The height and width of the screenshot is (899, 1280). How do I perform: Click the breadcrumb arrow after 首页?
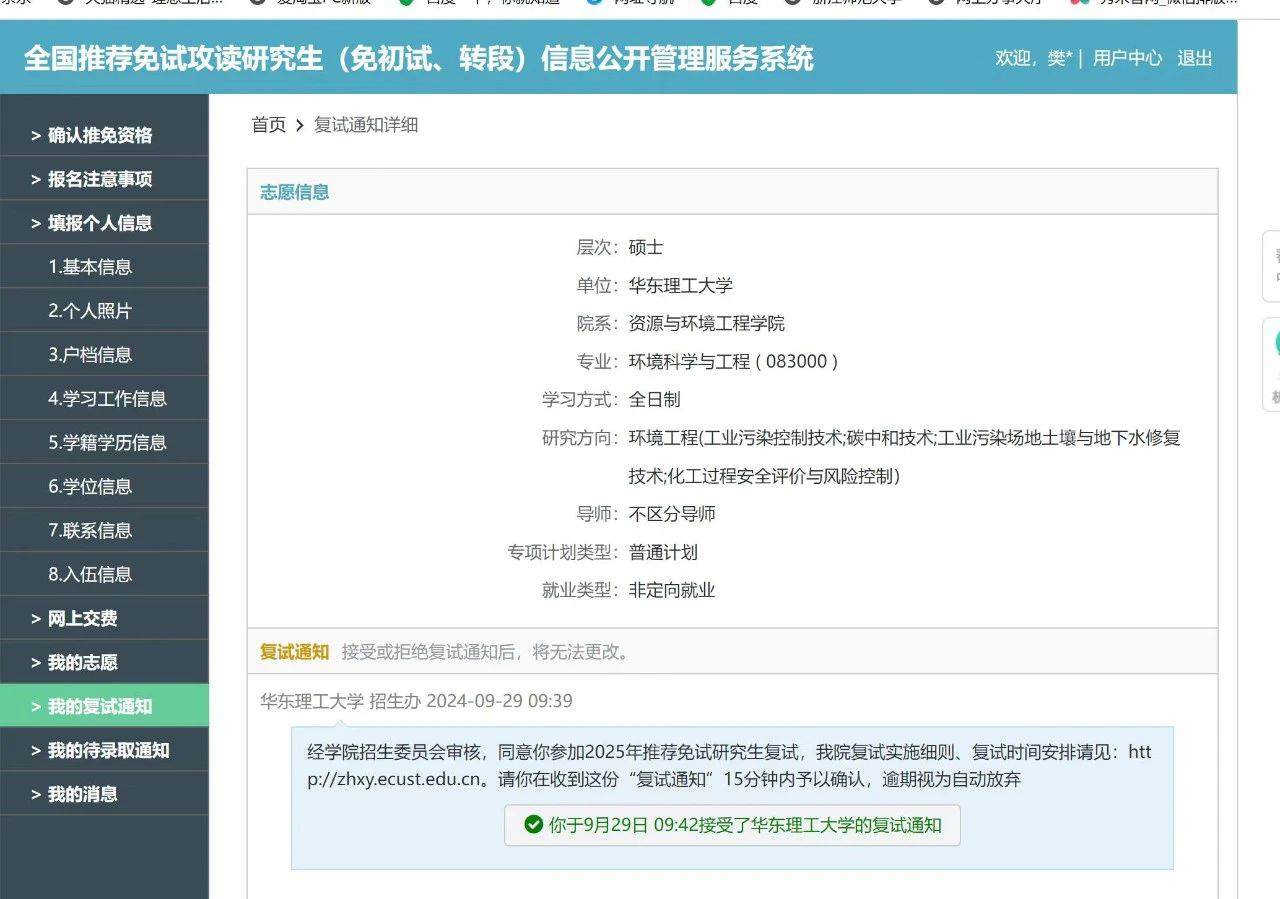click(x=299, y=125)
